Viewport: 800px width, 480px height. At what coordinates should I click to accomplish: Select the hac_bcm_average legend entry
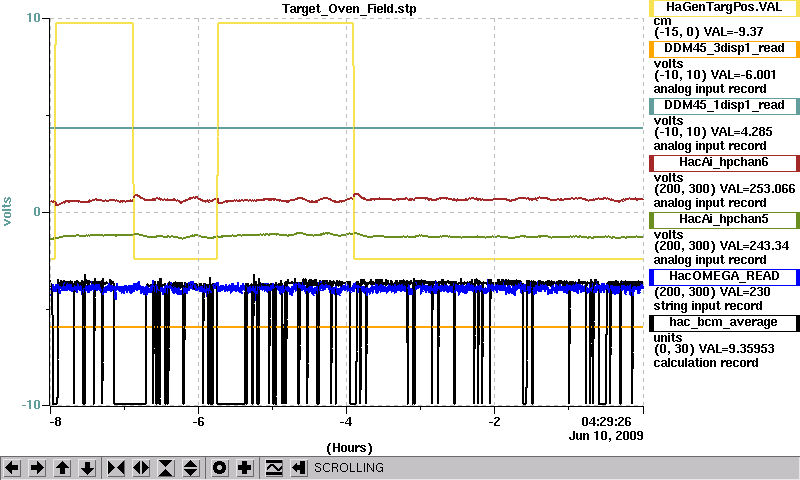tap(724, 322)
